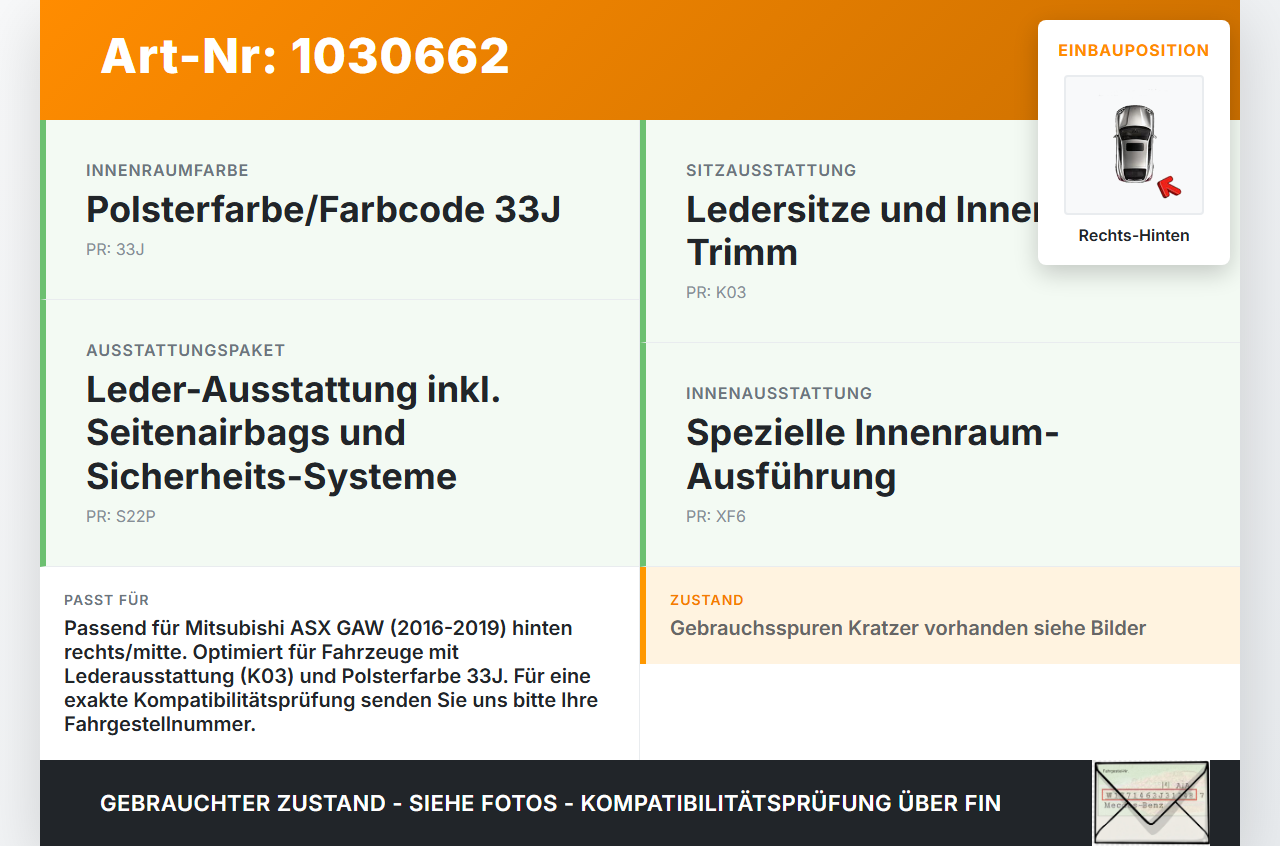The width and height of the screenshot is (1280, 846).
Task: Click the Einbauposition panel title
Action: 1134,50
